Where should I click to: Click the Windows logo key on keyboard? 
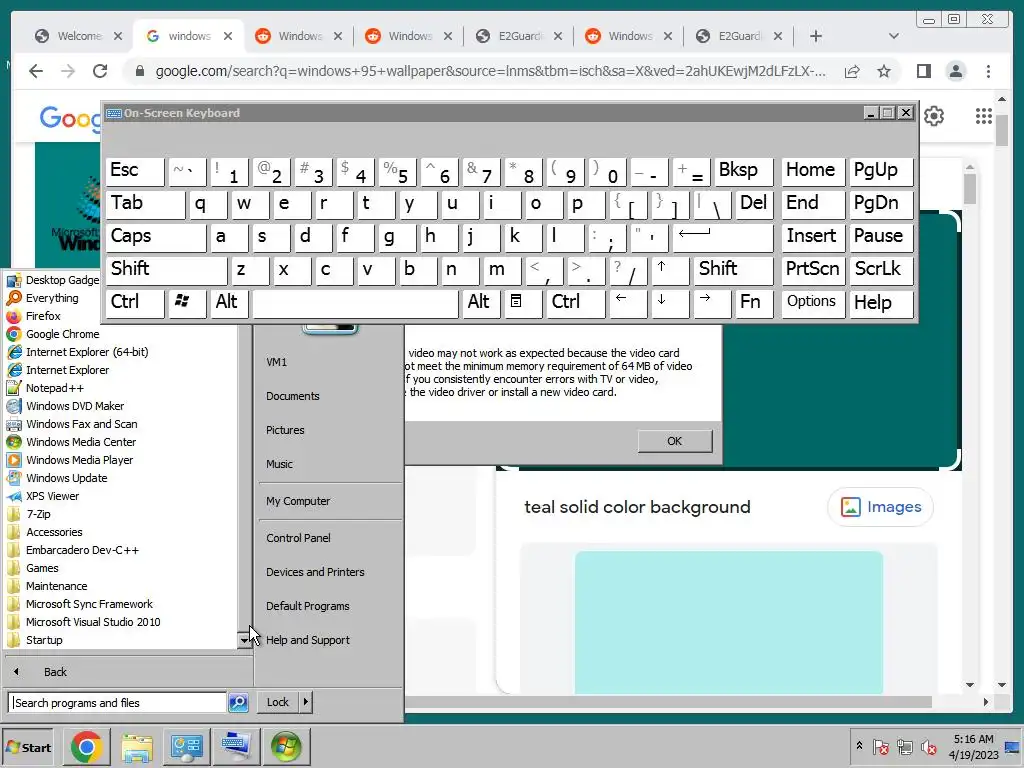185,302
